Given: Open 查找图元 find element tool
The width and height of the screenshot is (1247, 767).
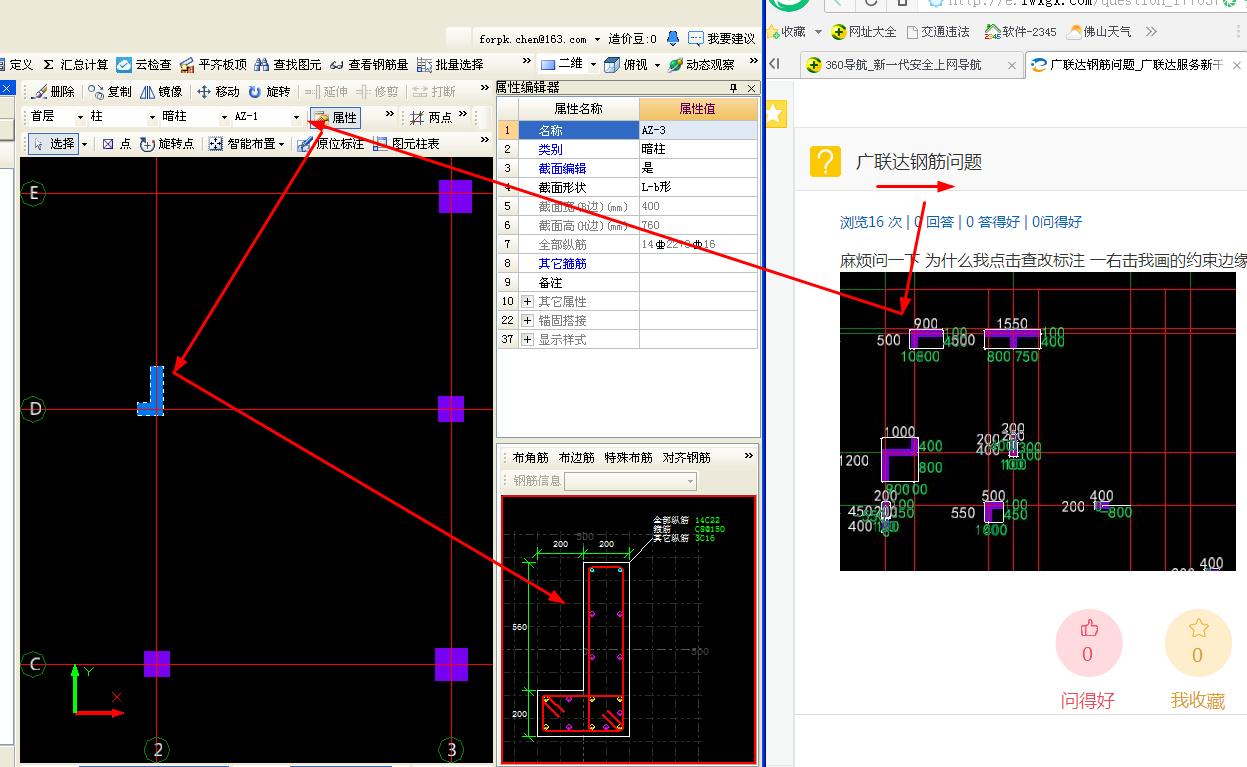Looking at the screenshot, I should [288, 65].
